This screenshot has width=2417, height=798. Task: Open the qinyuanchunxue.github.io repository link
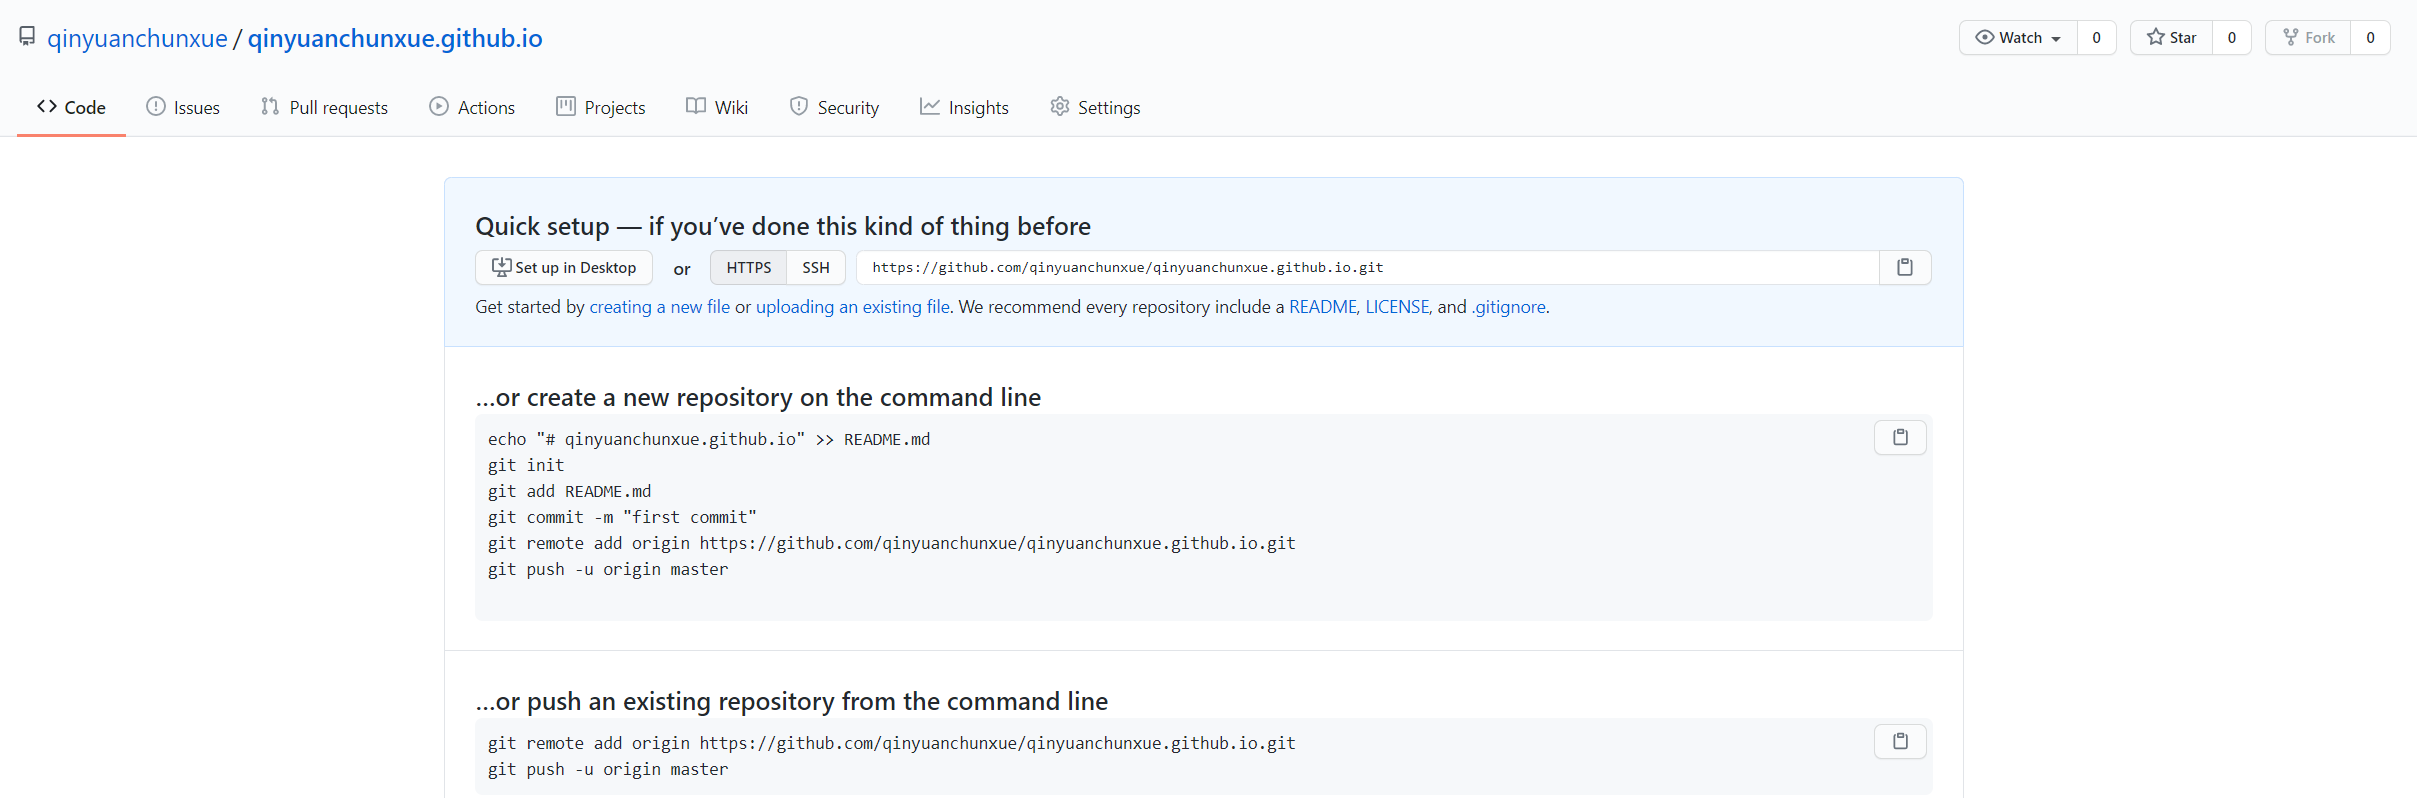tap(395, 38)
